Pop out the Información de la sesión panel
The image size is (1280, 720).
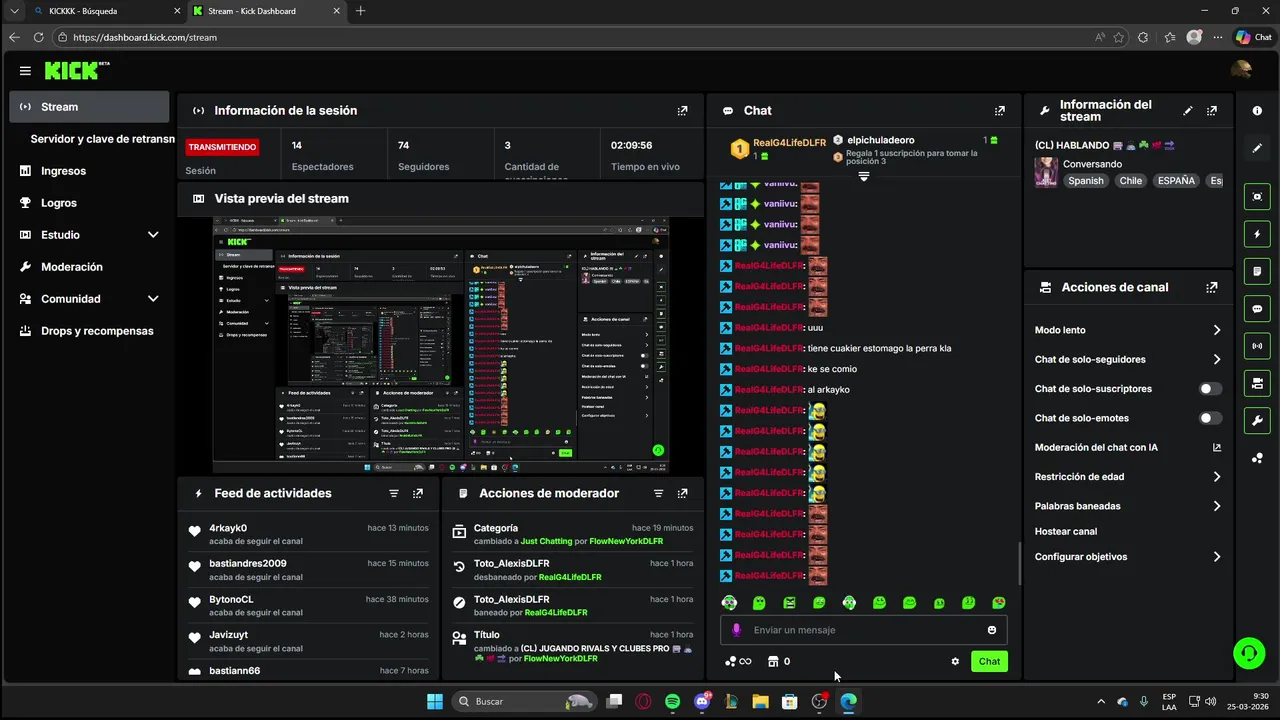click(682, 111)
